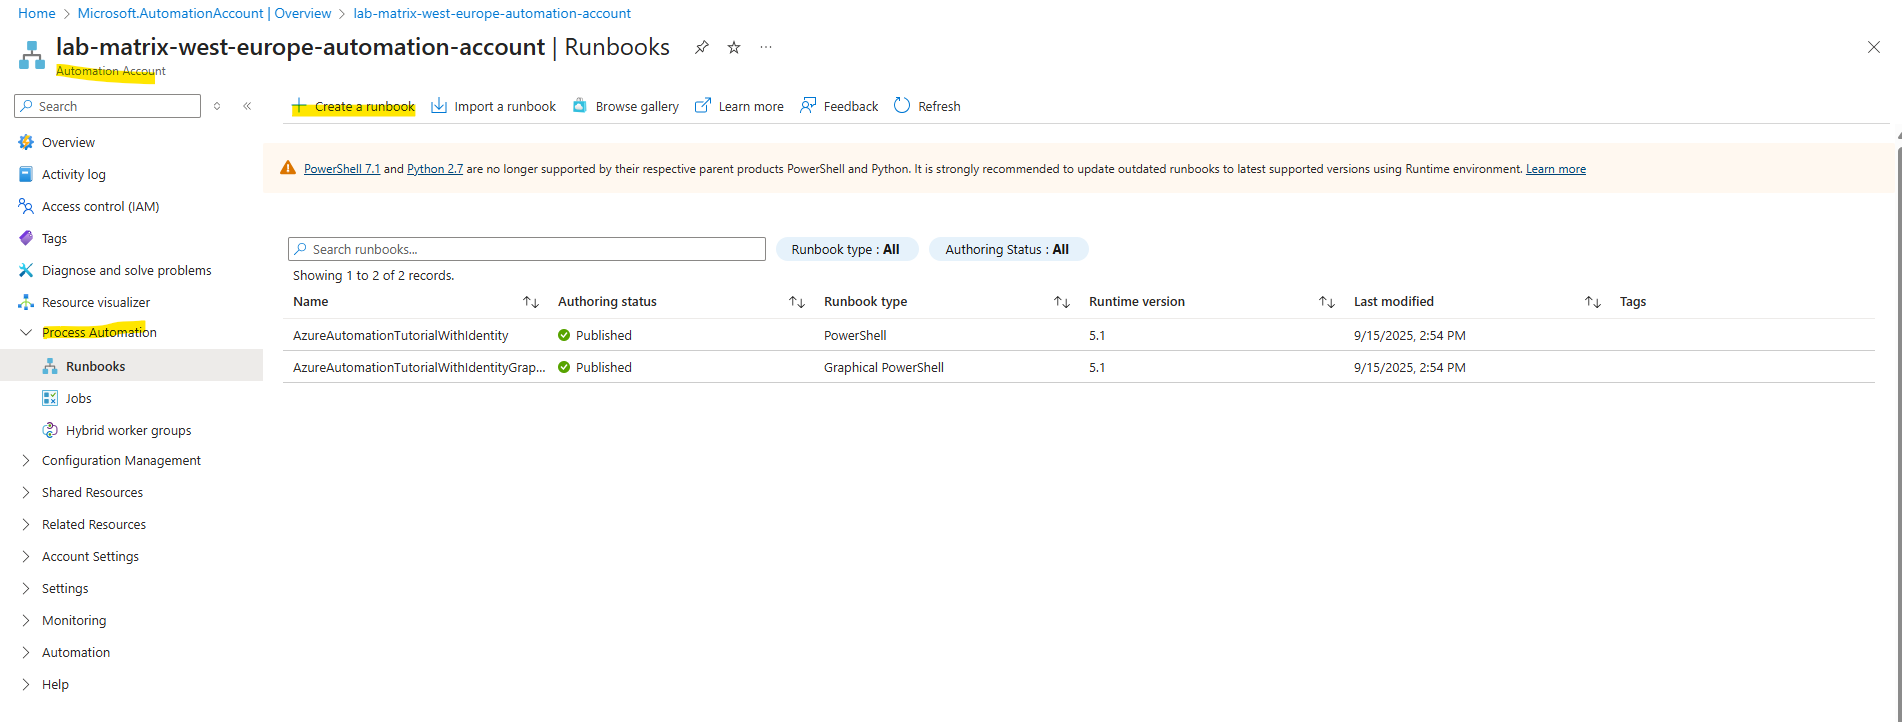Follow the Python 2.7 link in warning
The height and width of the screenshot is (722, 1902).
435,169
